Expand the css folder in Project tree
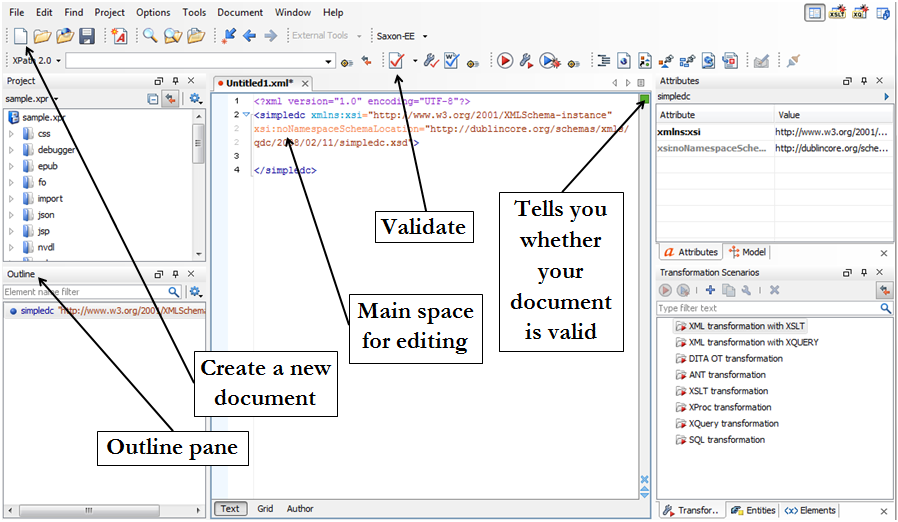The image size is (898, 522). tap(11, 134)
